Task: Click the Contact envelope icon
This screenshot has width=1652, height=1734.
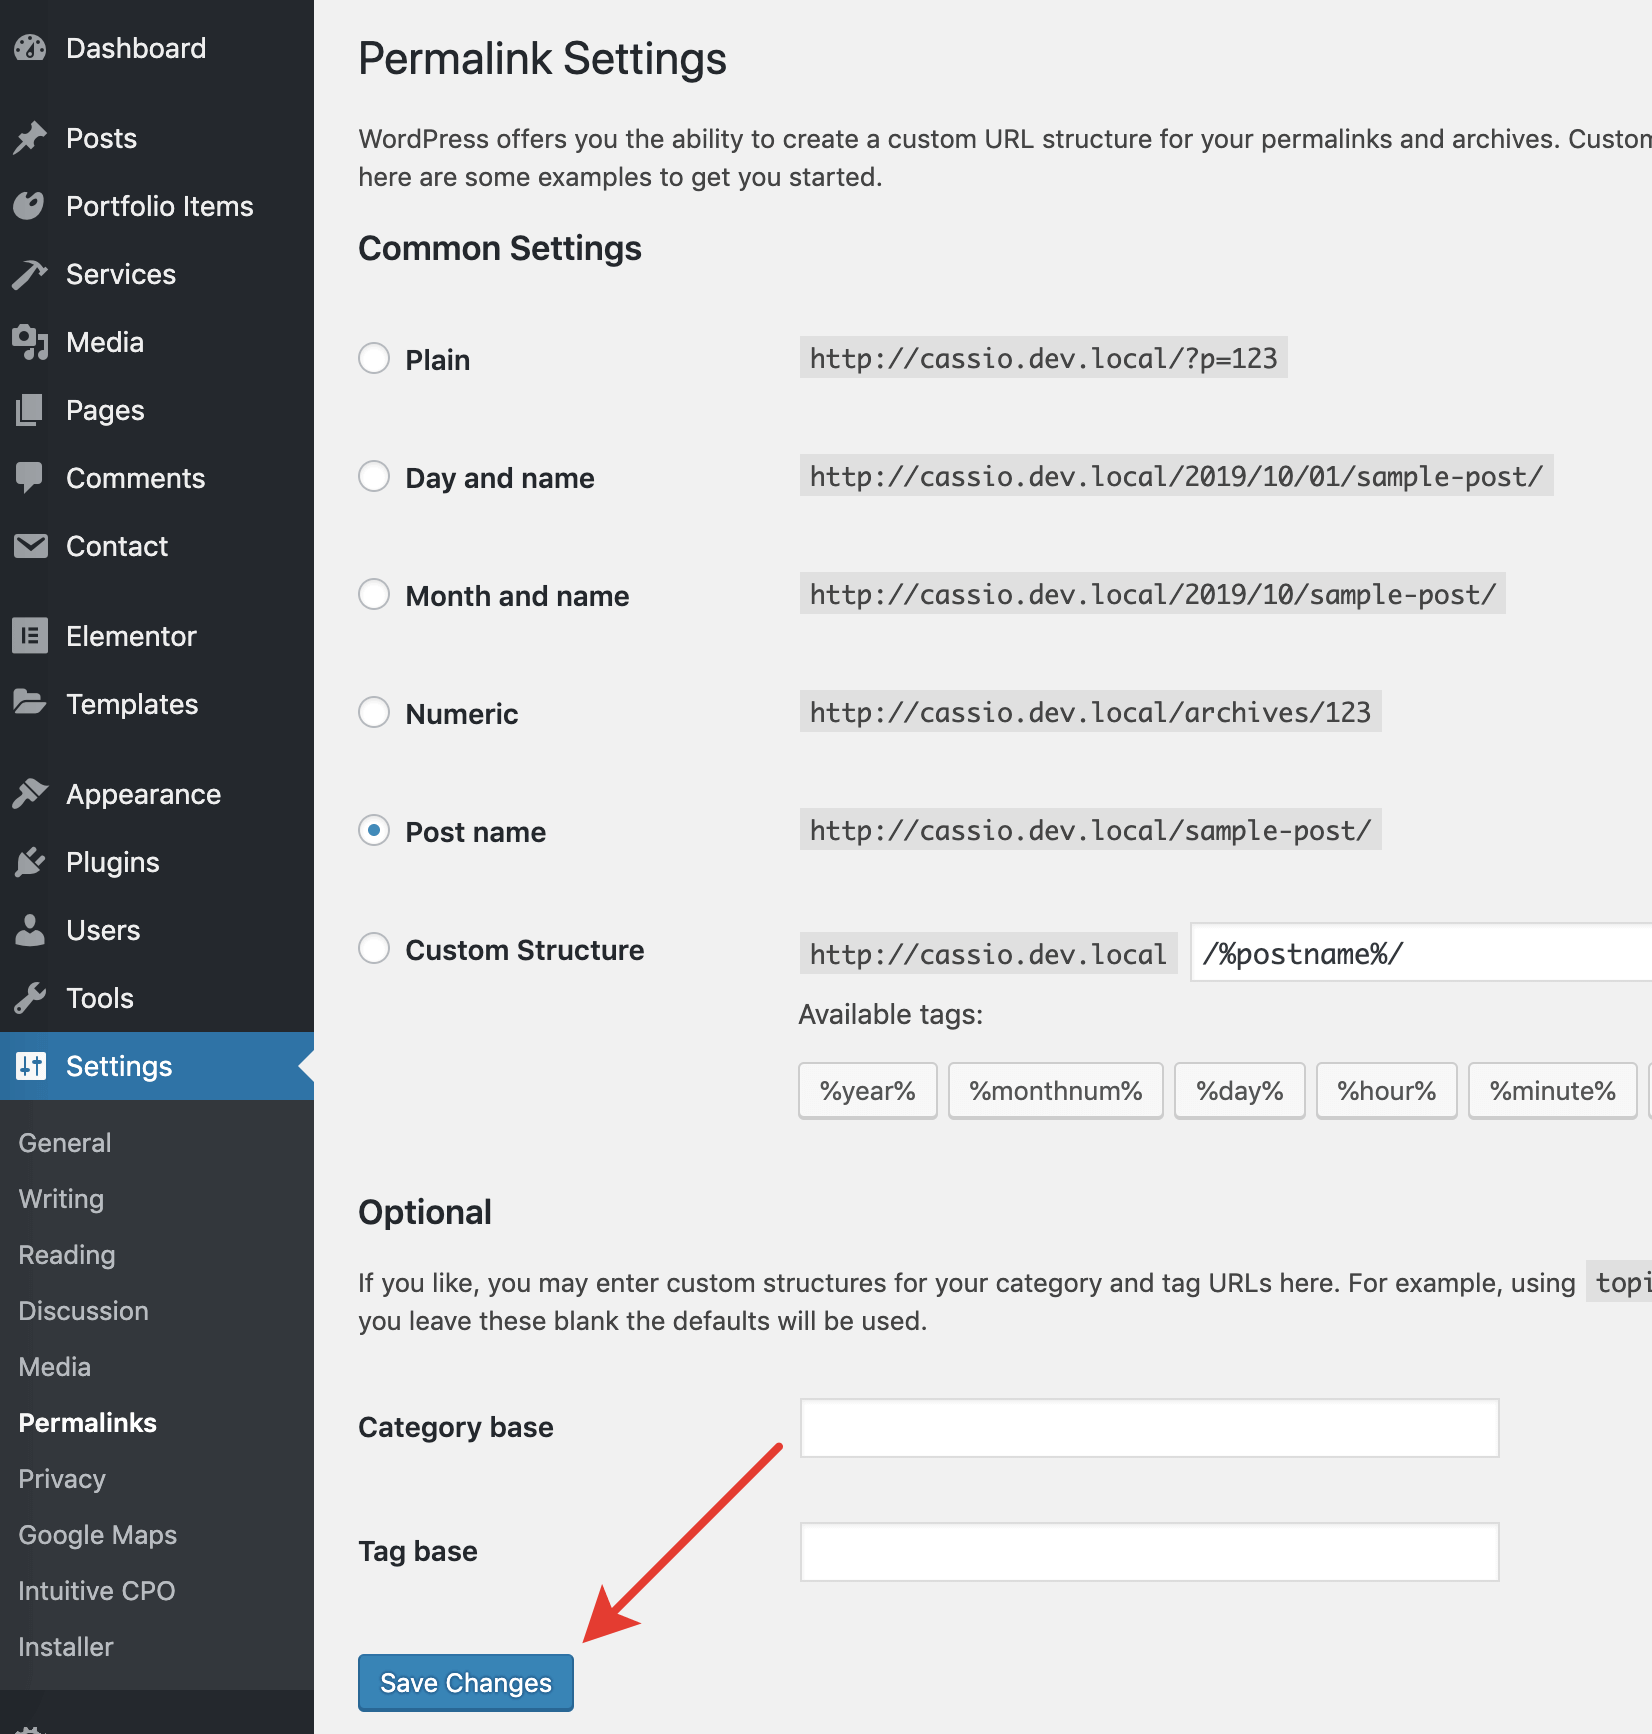Action: 30,546
